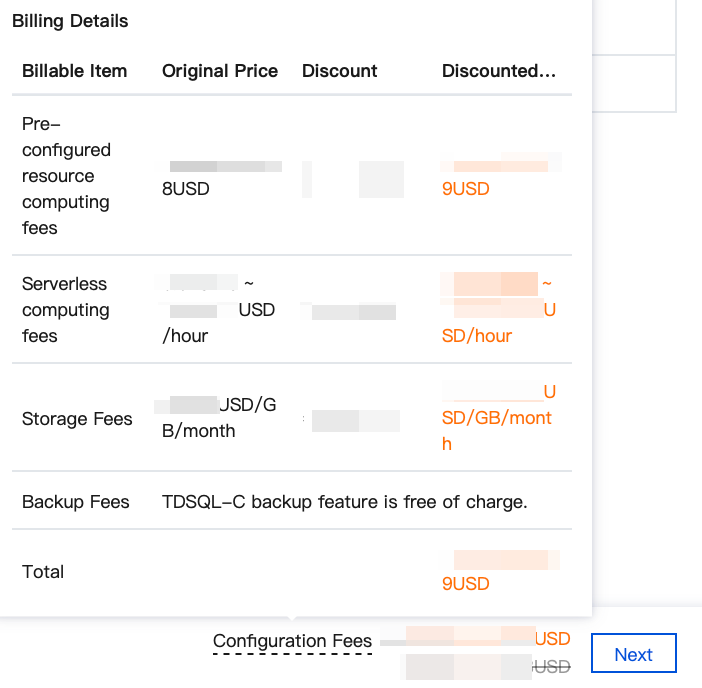702x688 pixels.
Task: Click the TDSQL-C backup free of charge note
Action: [344, 502]
